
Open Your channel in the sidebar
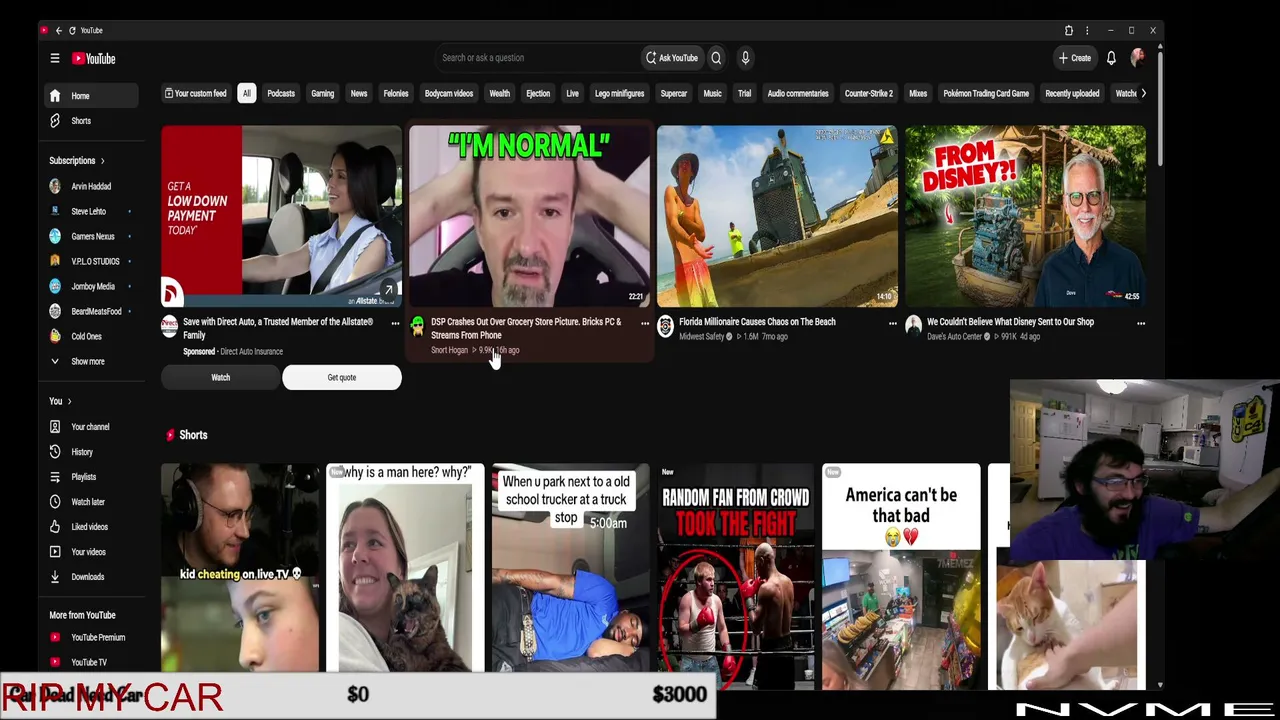click(x=93, y=427)
